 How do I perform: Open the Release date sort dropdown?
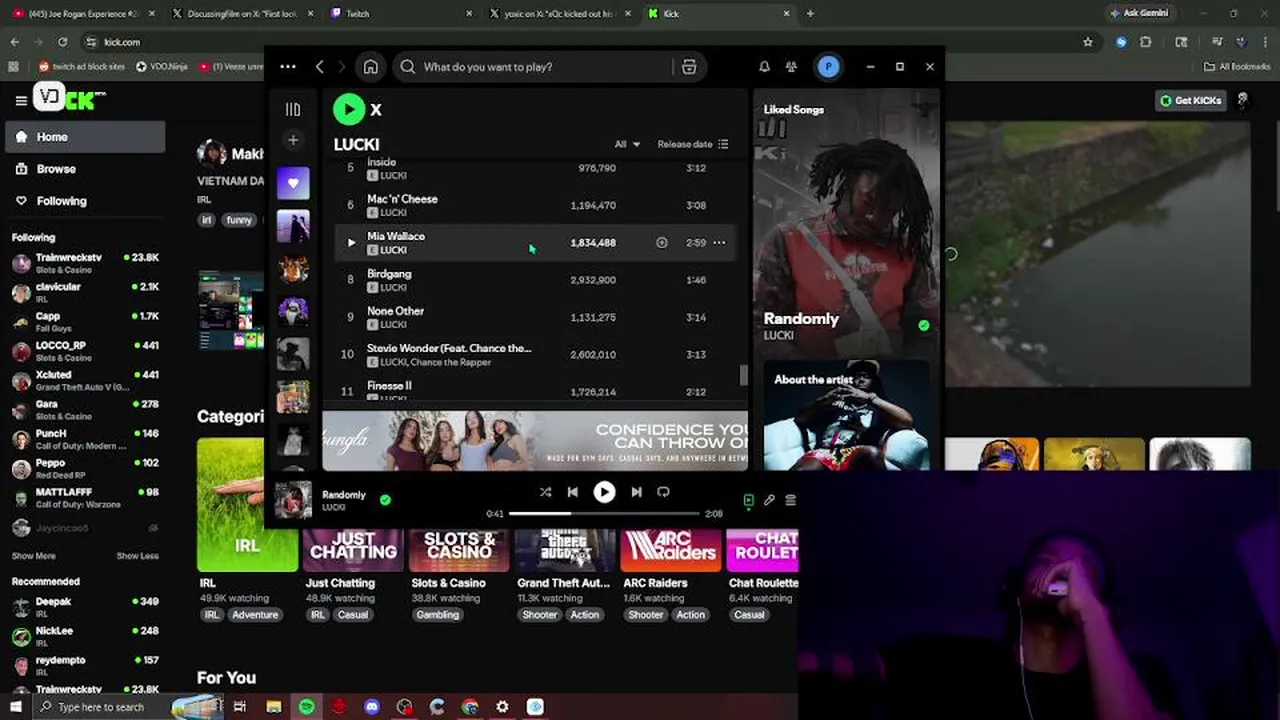(x=693, y=144)
